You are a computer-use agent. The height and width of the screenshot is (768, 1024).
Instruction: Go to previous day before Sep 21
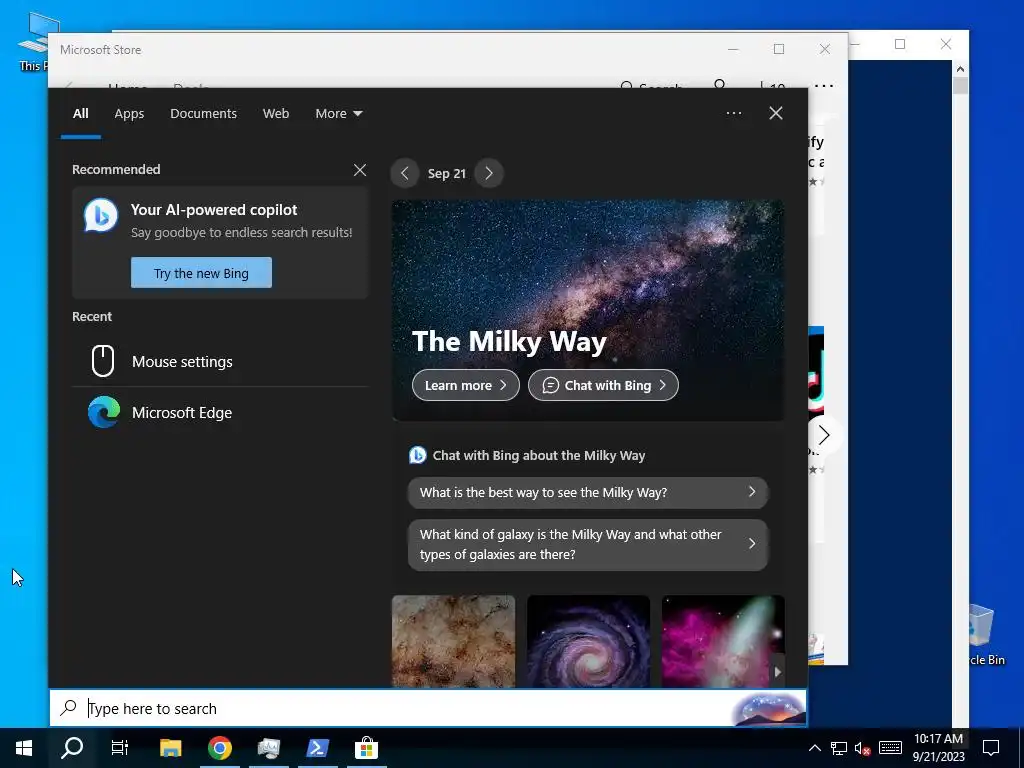point(405,174)
